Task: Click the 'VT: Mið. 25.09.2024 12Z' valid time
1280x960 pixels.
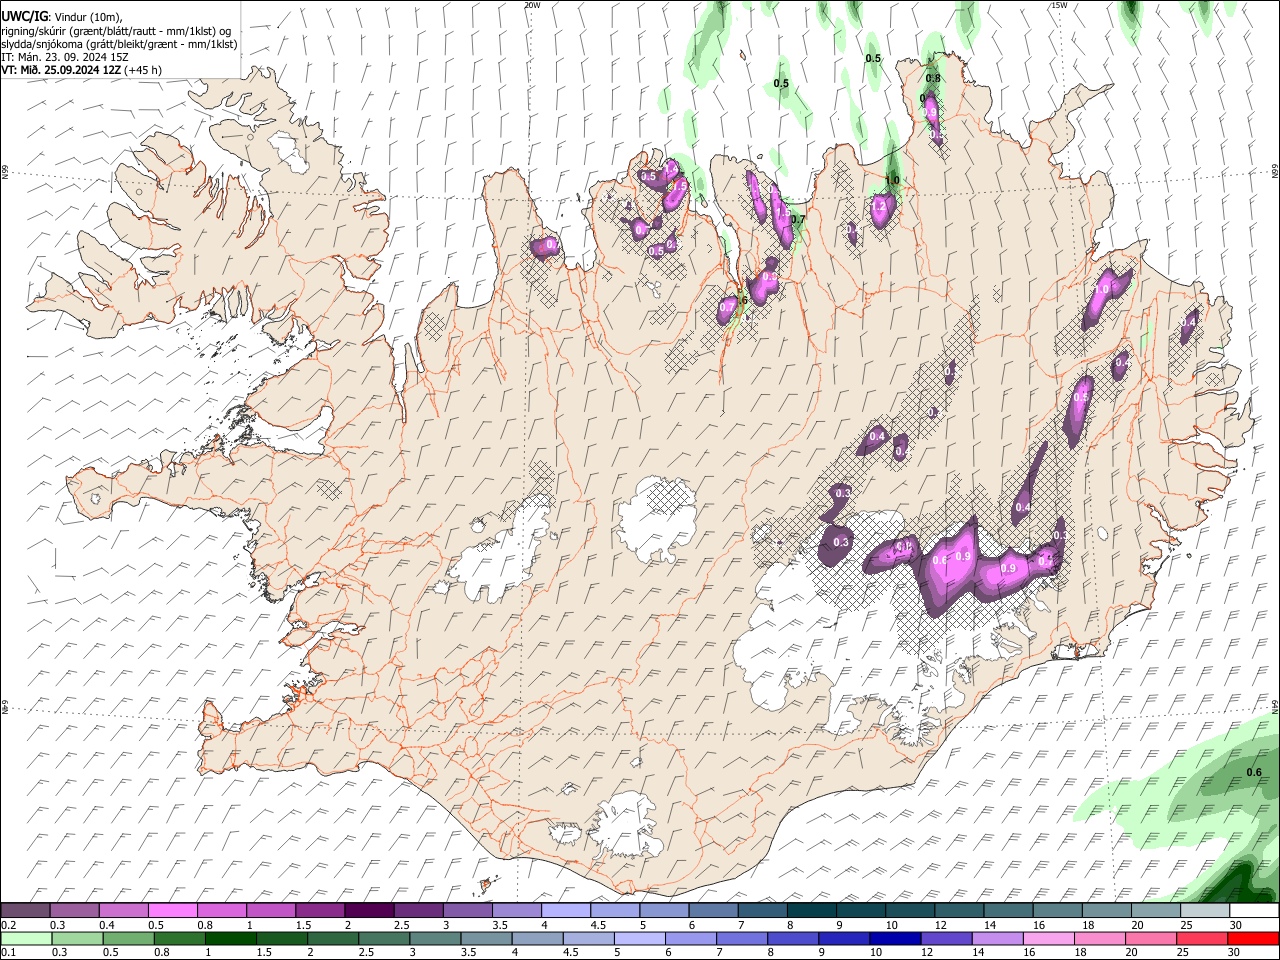Action: pyautogui.click(x=62, y=70)
